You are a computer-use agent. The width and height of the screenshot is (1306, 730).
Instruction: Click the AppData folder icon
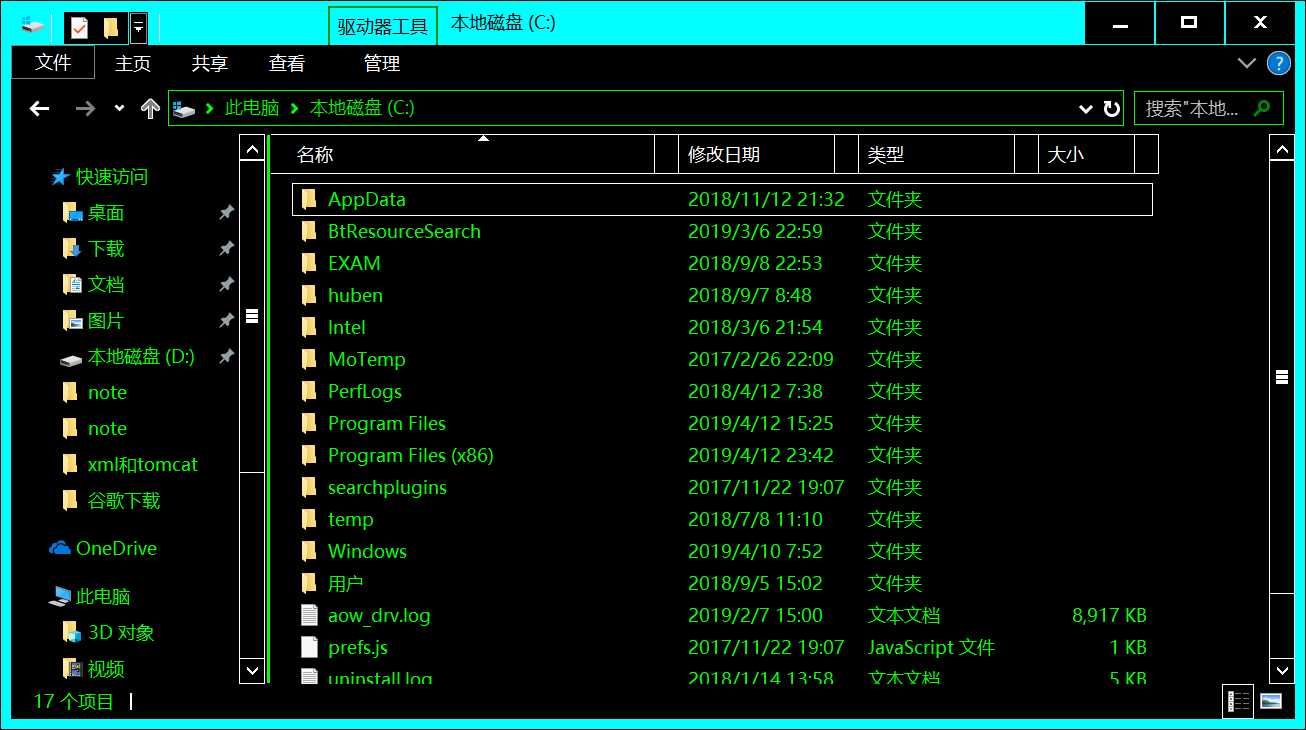pos(309,199)
